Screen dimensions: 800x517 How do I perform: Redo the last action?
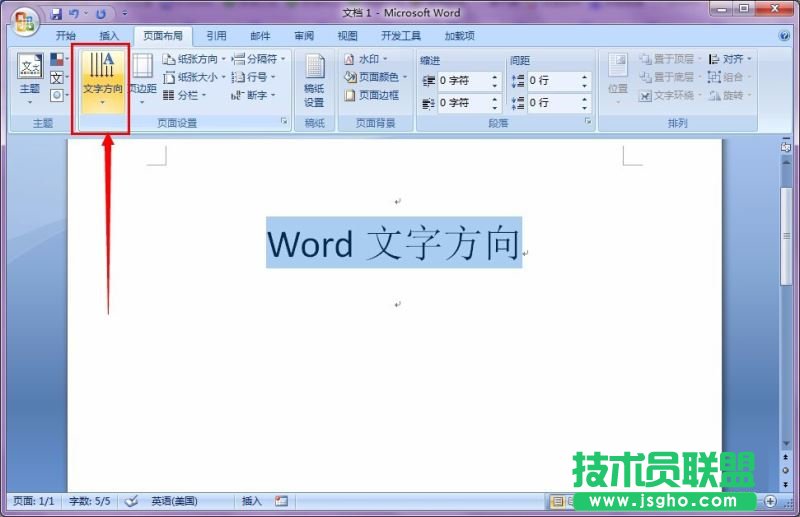point(101,14)
